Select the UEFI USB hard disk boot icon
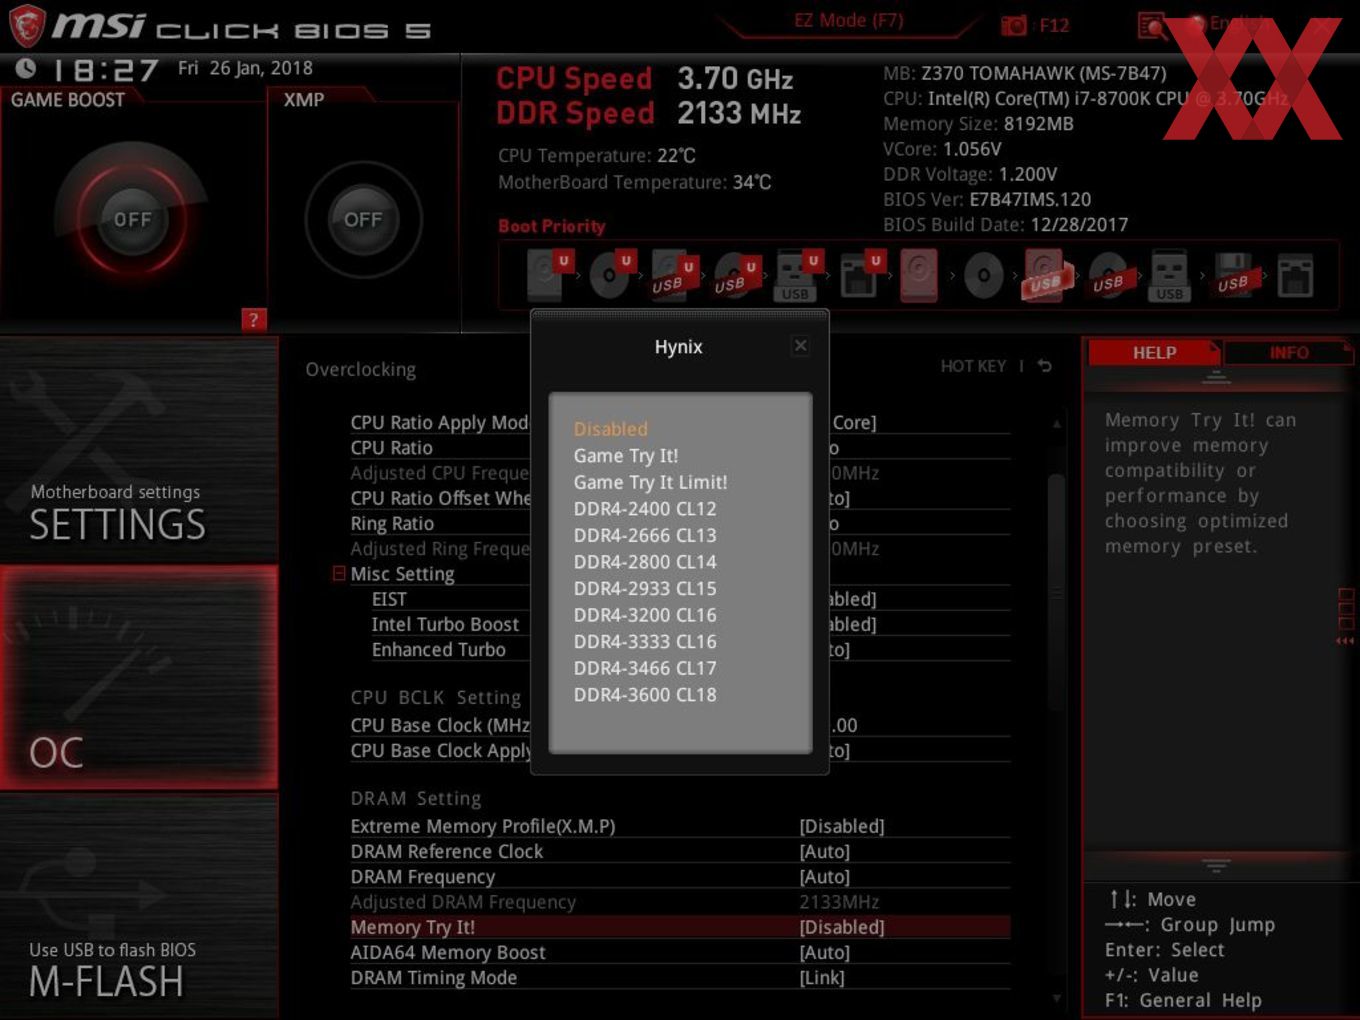This screenshot has width=1360, height=1020. (x=673, y=276)
